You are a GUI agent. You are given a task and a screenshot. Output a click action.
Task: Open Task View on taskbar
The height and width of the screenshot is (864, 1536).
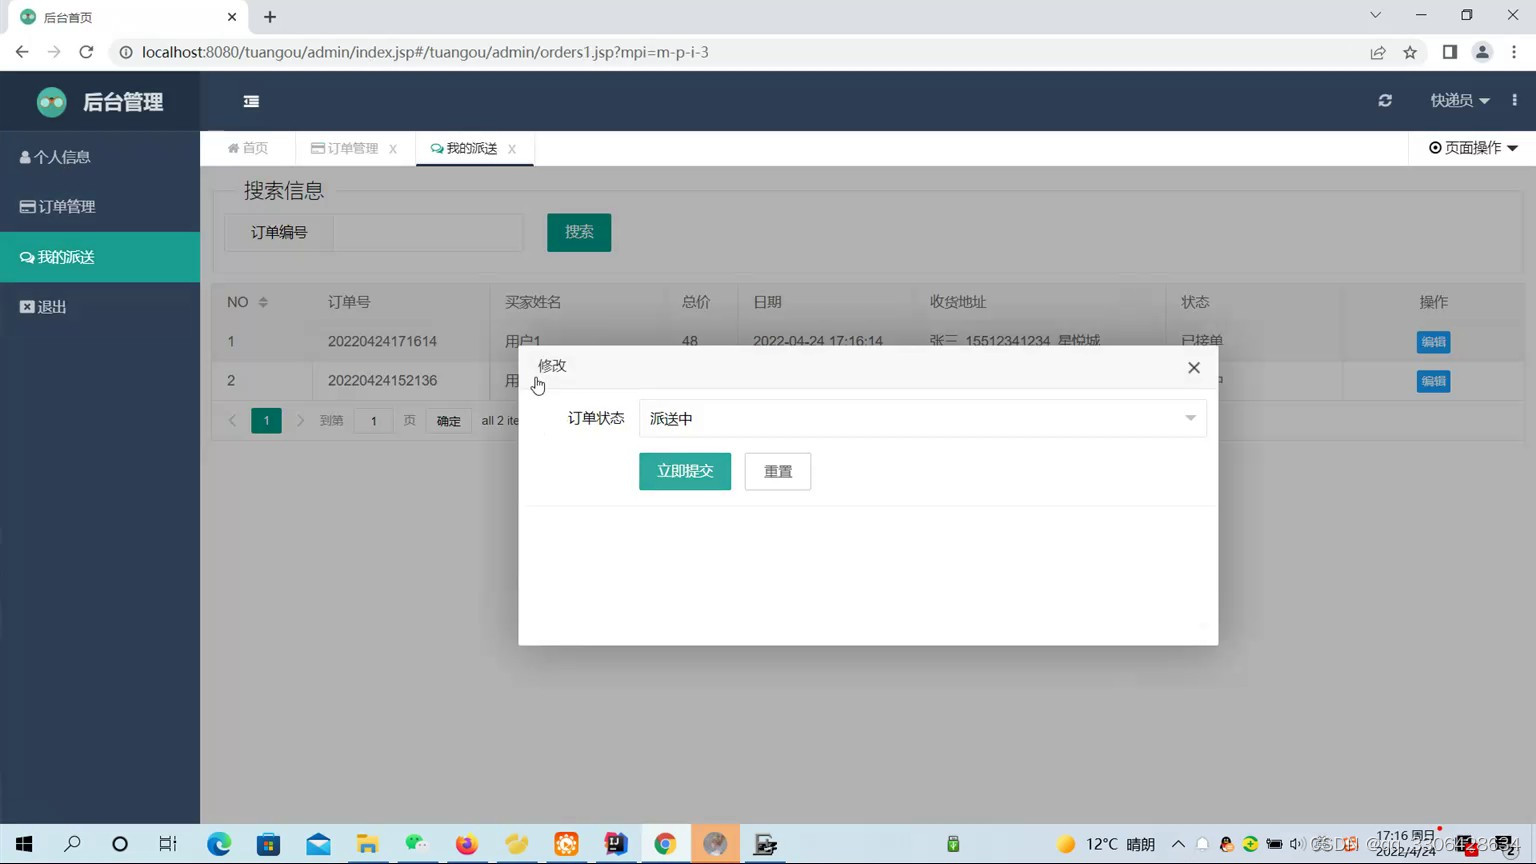[168, 844]
